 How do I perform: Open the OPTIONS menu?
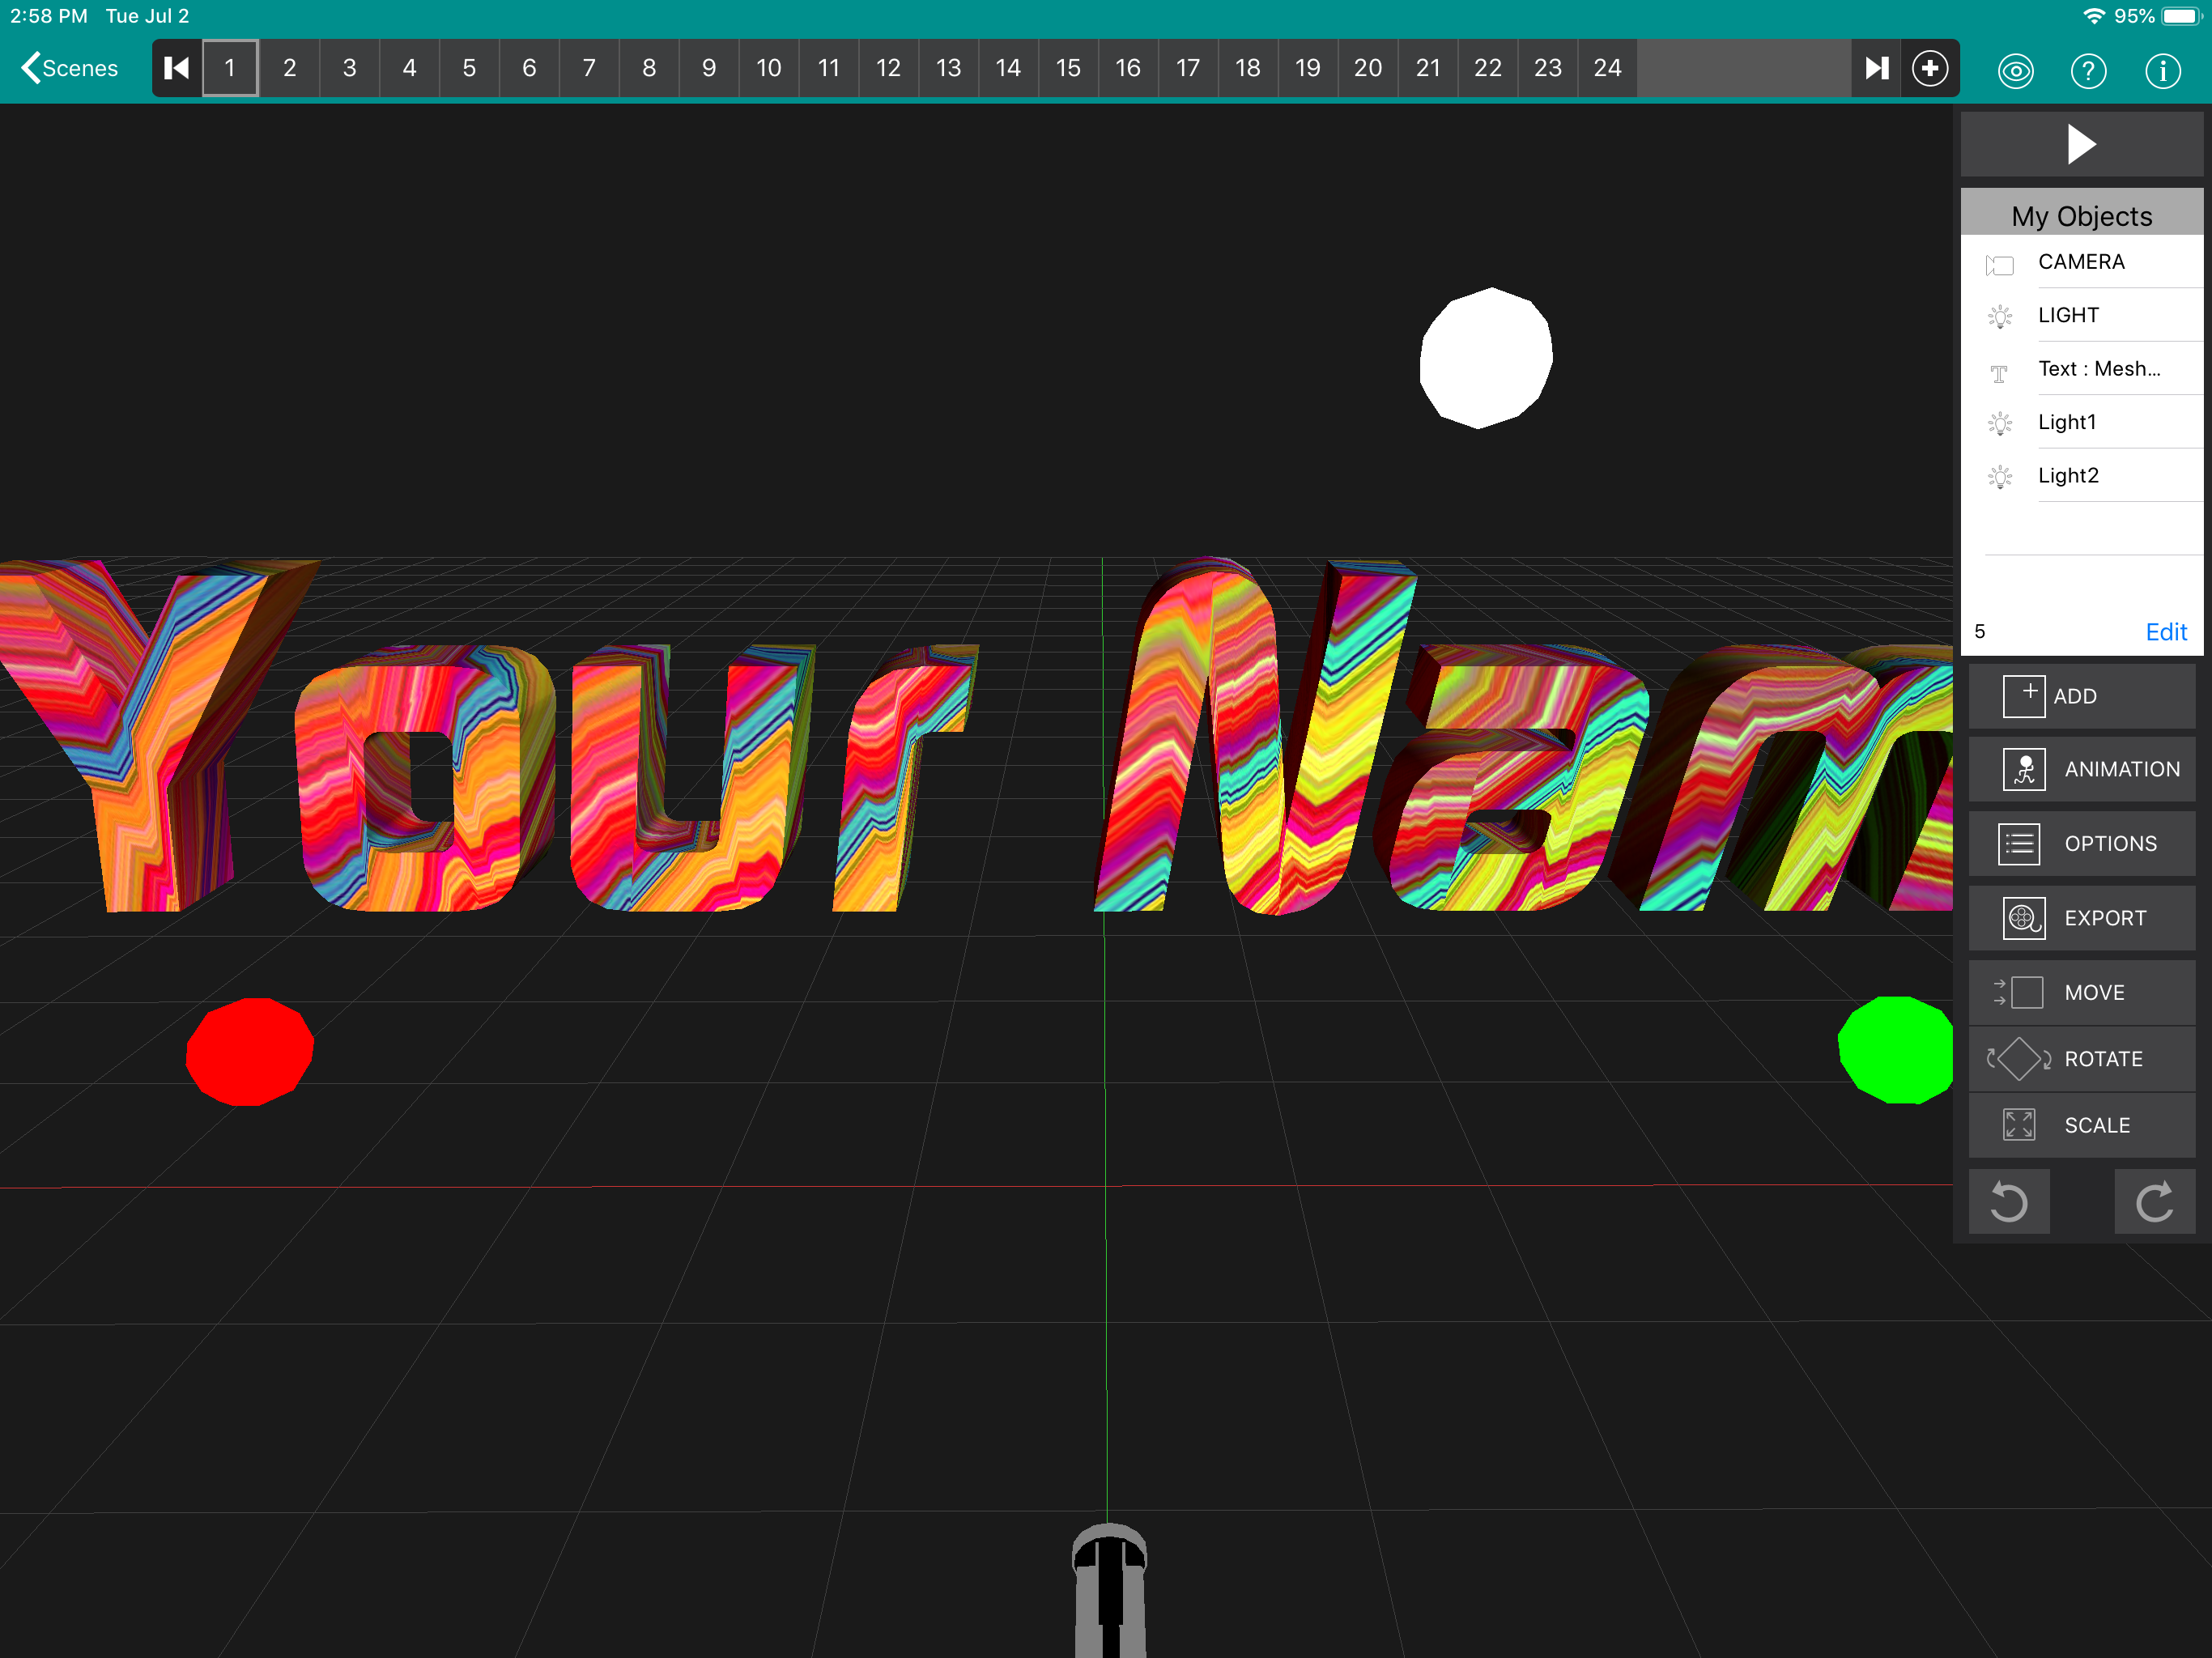click(2081, 844)
